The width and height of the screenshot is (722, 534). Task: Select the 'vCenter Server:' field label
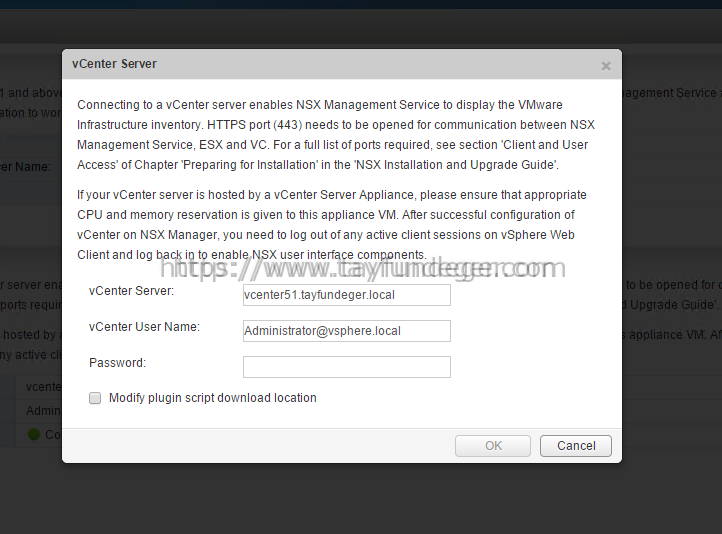point(131,291)
